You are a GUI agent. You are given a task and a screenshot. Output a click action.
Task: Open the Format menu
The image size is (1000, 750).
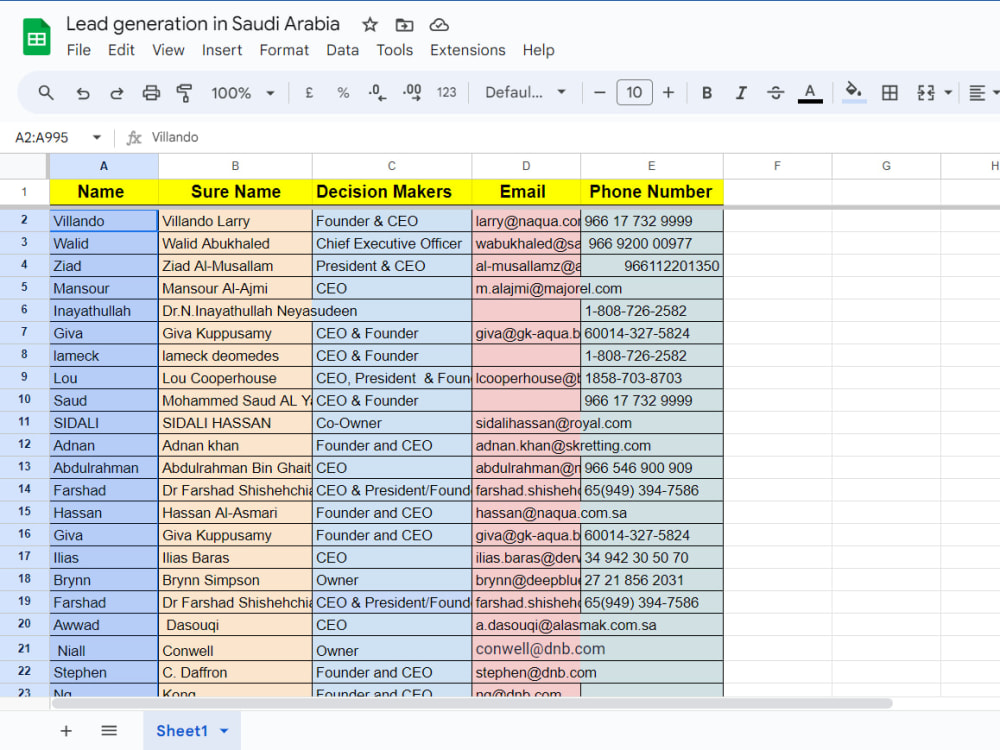(284, 50)
